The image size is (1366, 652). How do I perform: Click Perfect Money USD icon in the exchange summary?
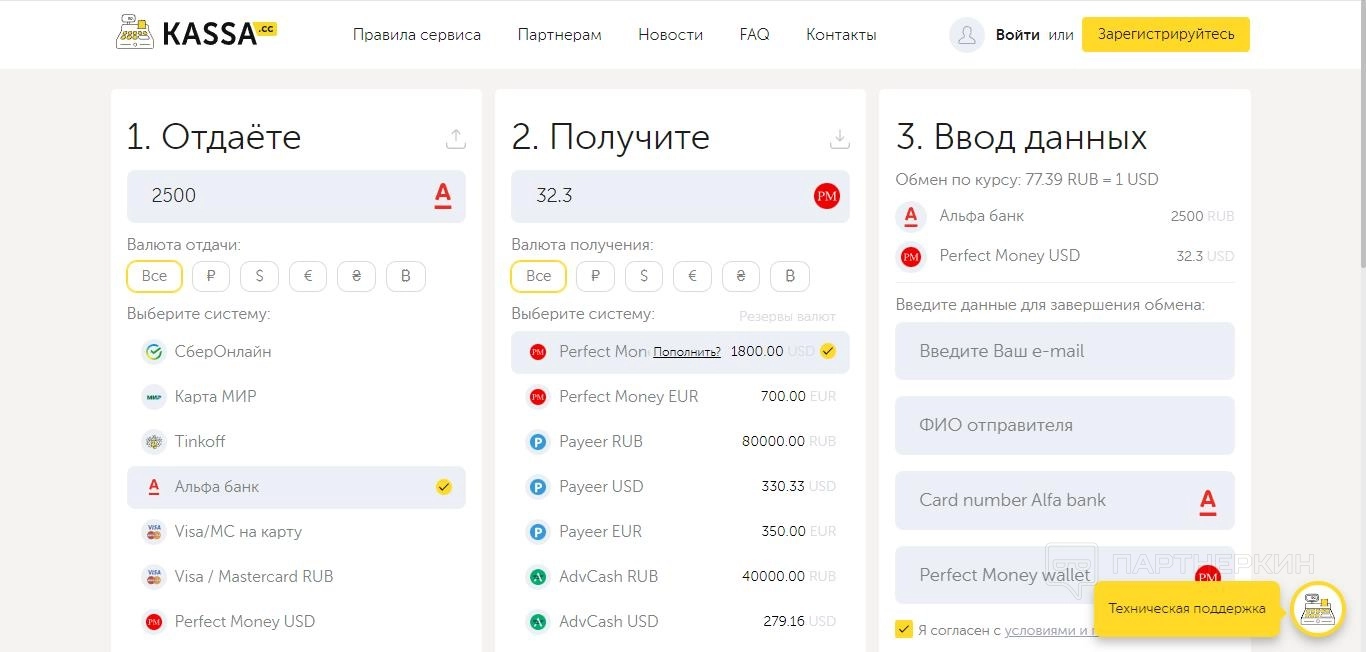(910, 257)
